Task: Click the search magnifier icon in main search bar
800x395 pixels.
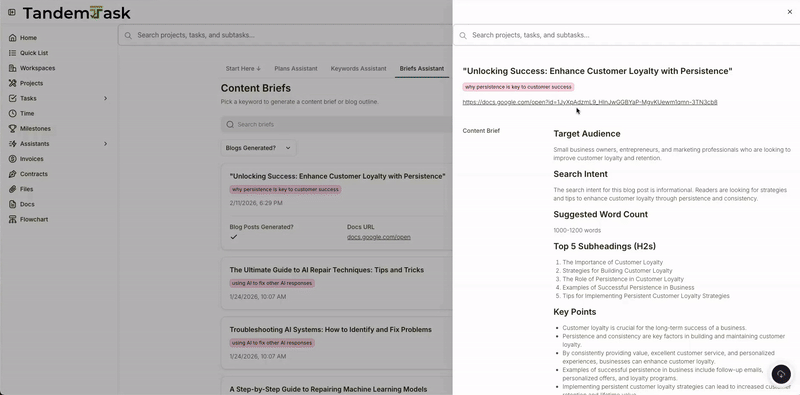Action: coord(128,35)
